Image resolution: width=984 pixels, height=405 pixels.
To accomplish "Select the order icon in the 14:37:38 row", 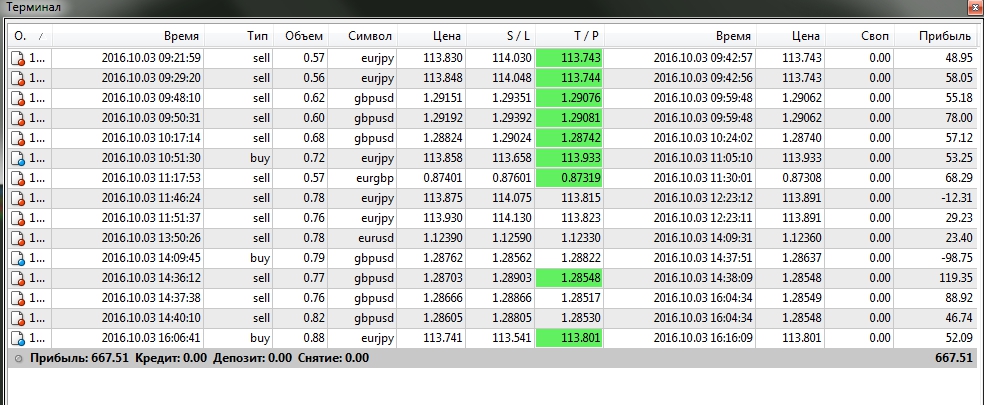I will [18, 298].
